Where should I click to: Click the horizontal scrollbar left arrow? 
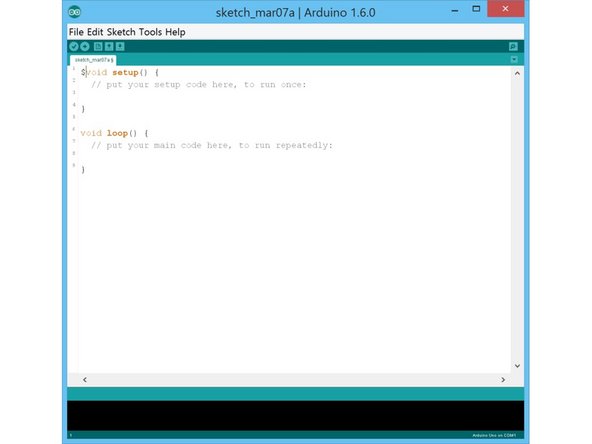[x=85, y=379]
